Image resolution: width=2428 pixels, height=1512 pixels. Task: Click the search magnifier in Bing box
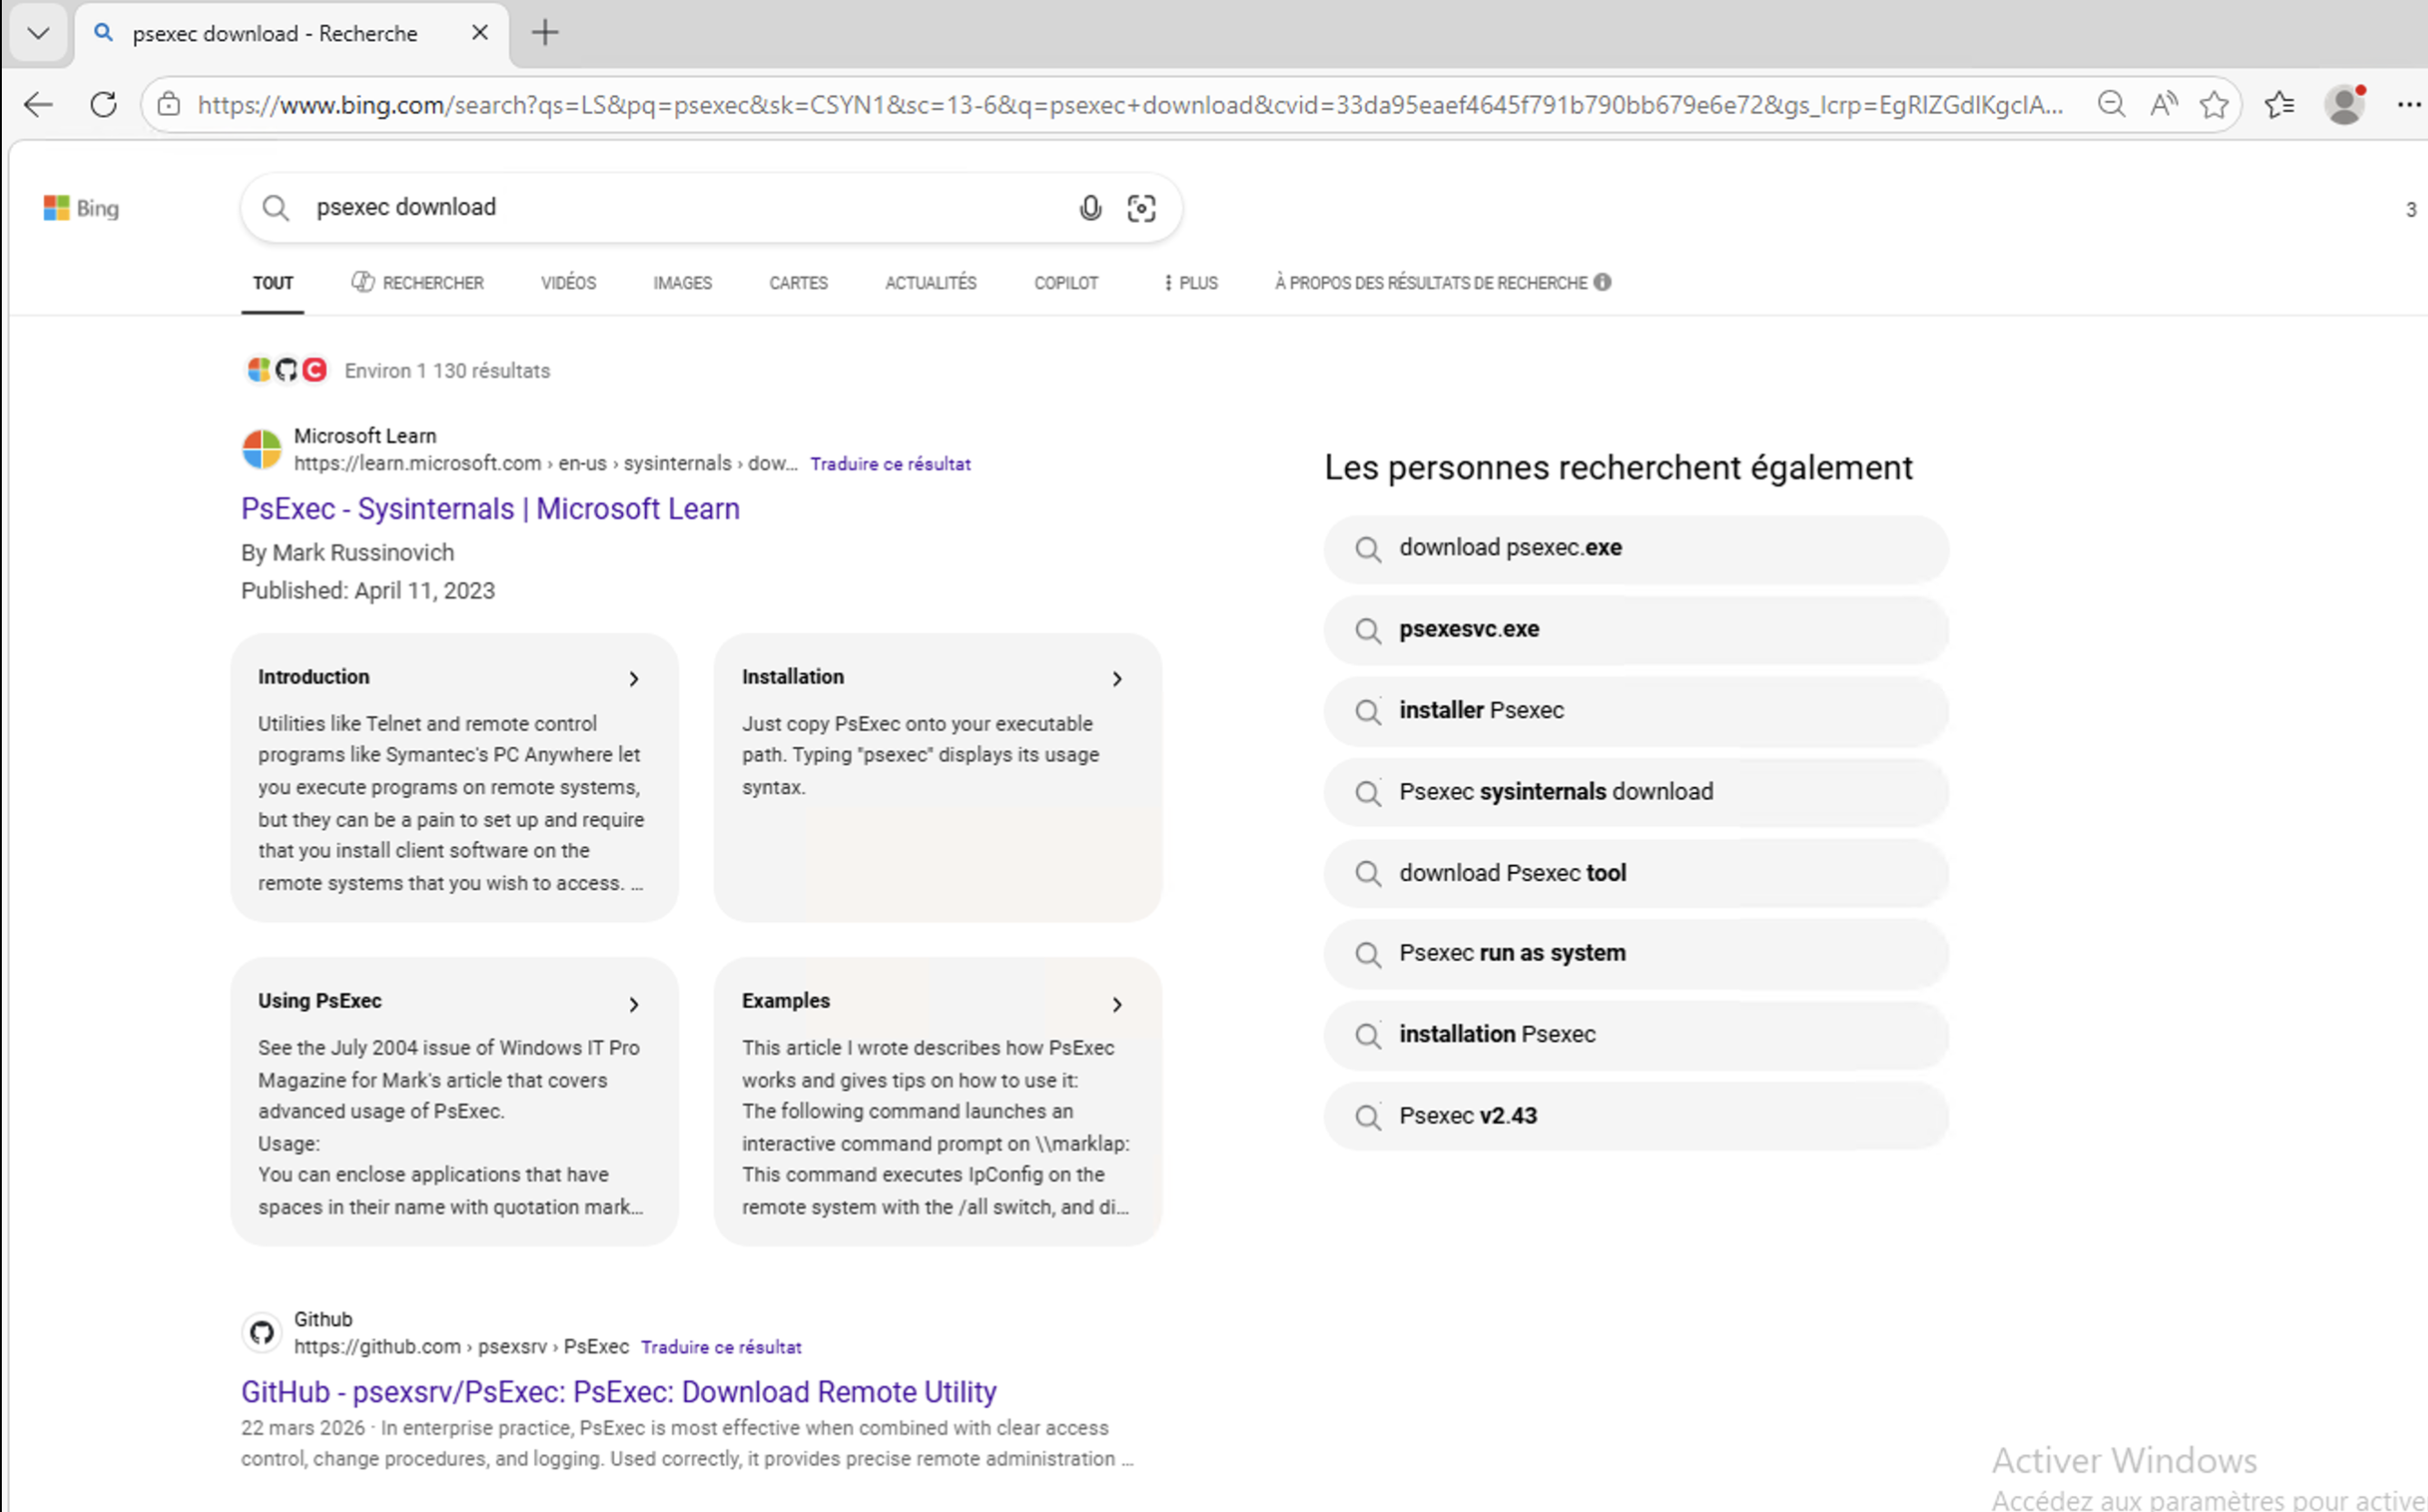click(x=275, y=208)
